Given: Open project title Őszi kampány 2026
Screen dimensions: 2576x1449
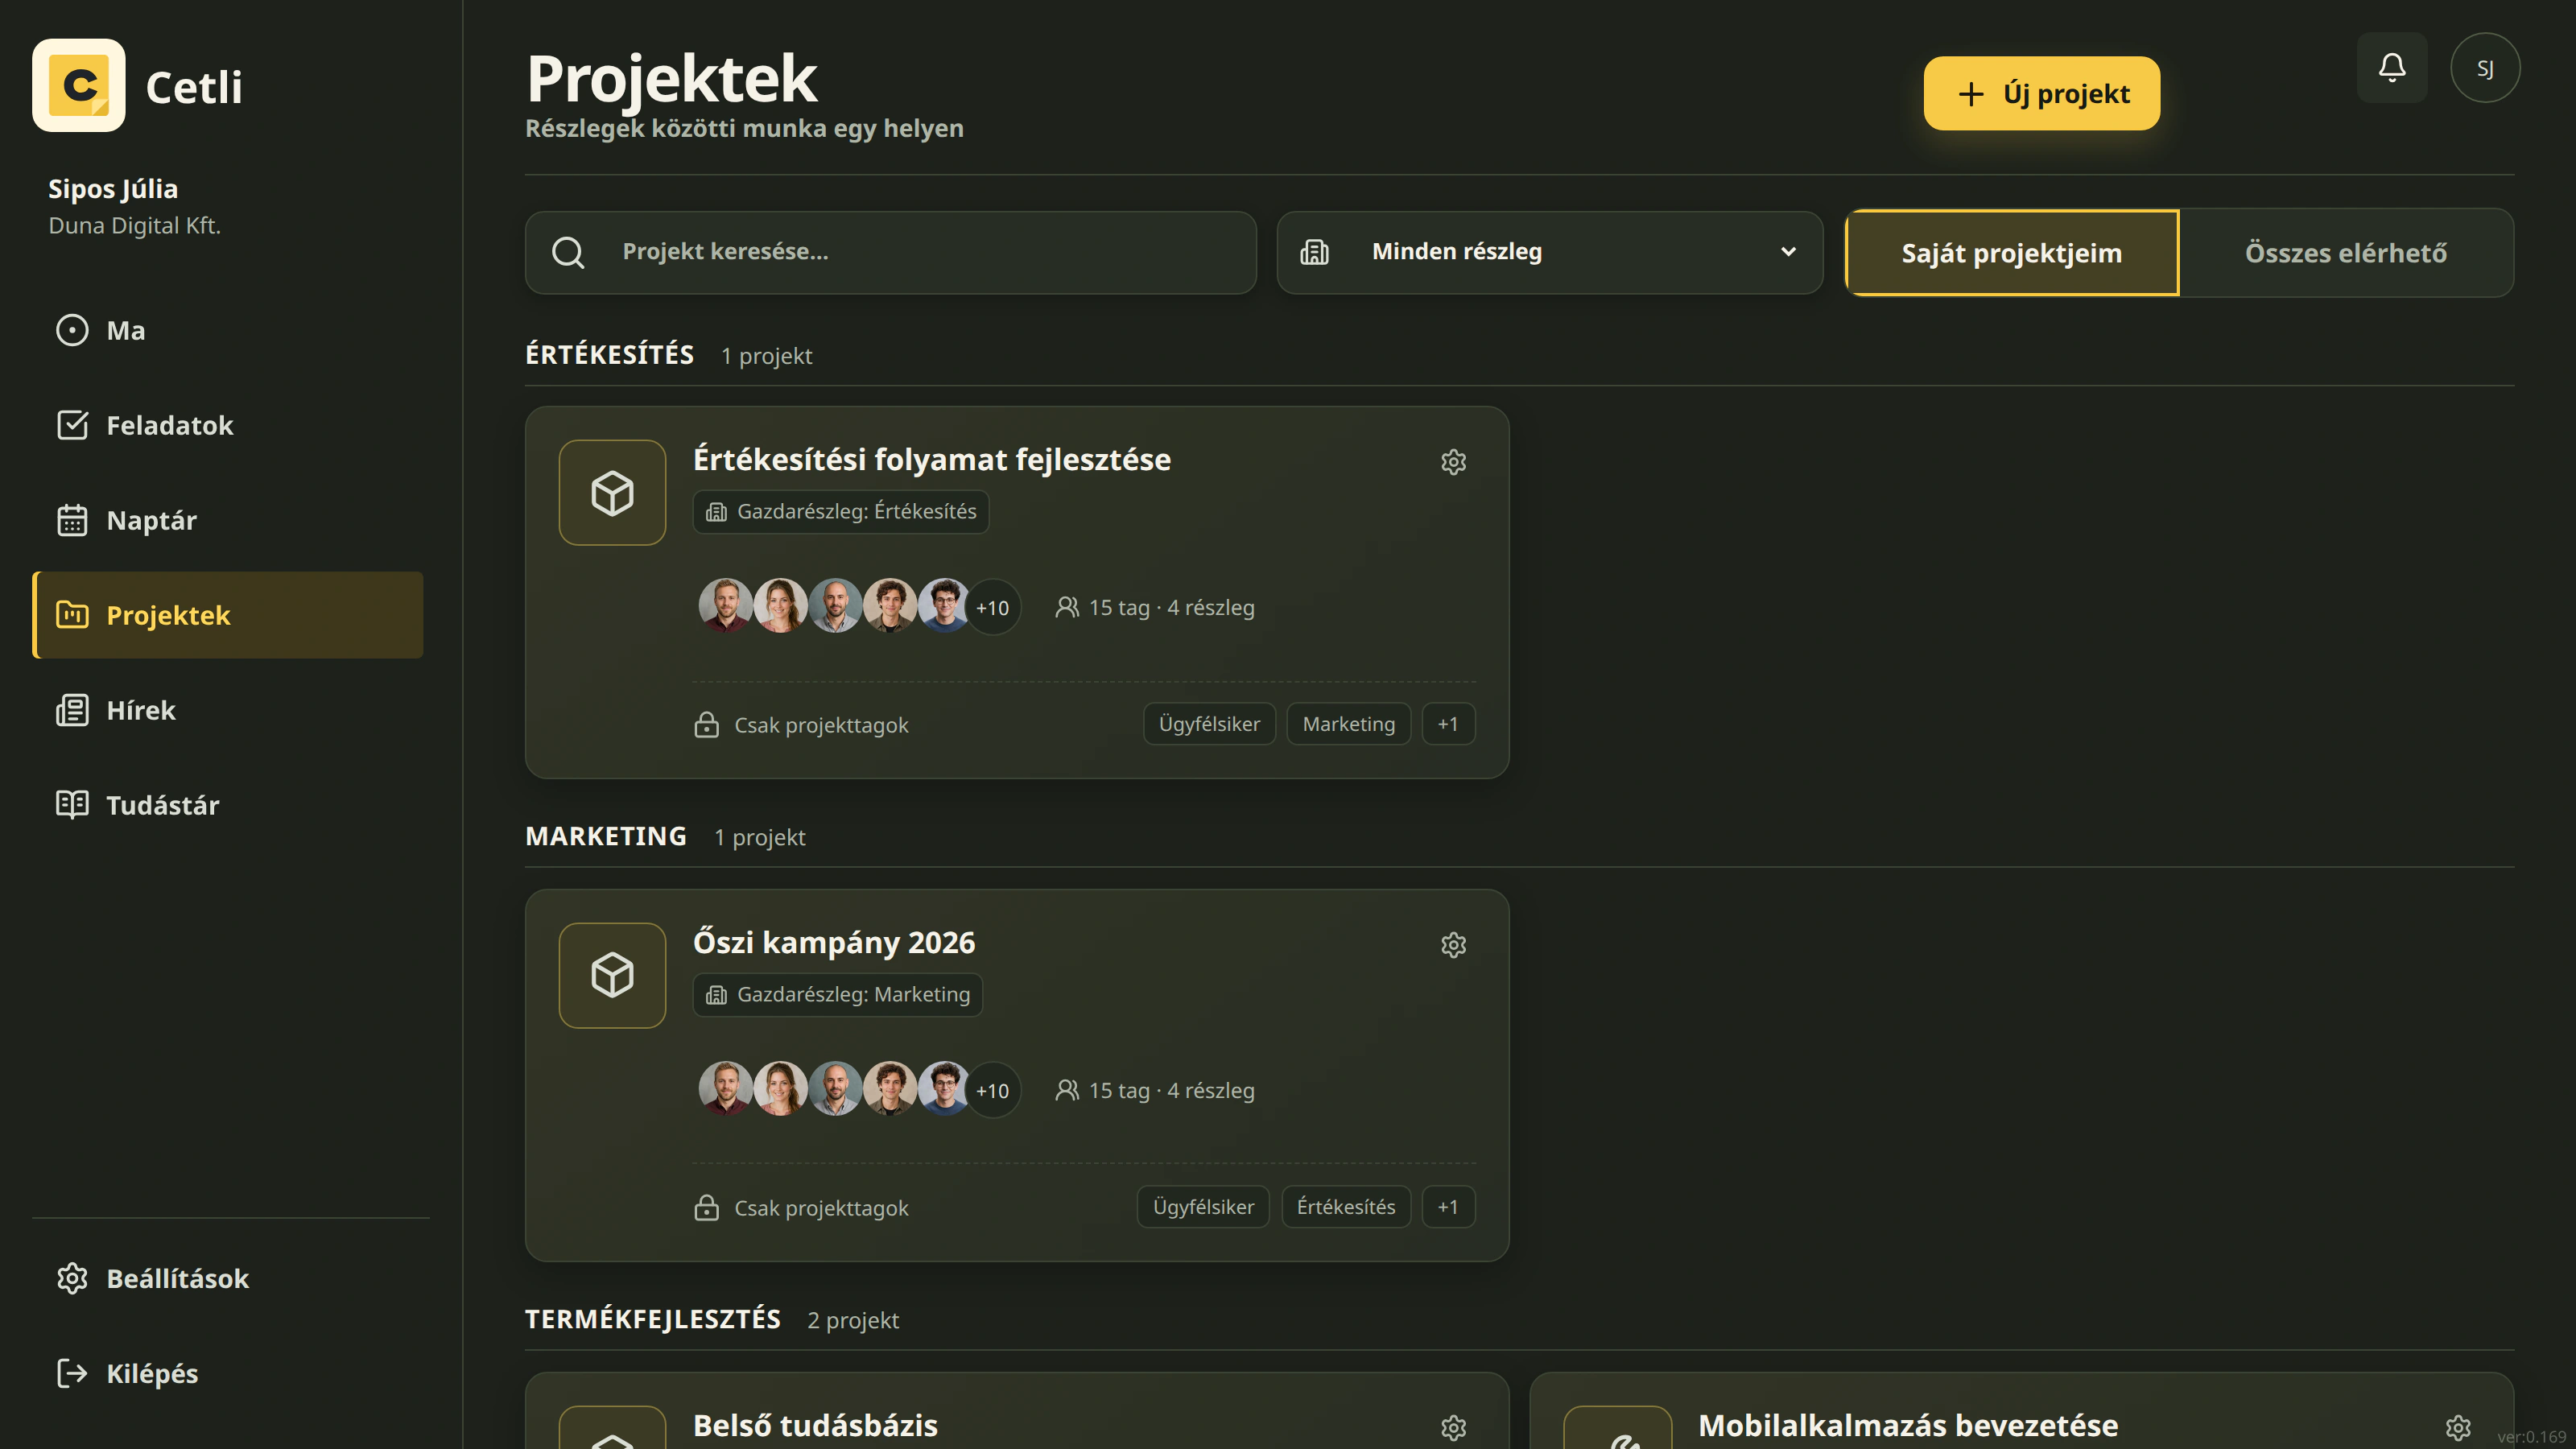Looking at the screenshot, I should 834,942.
